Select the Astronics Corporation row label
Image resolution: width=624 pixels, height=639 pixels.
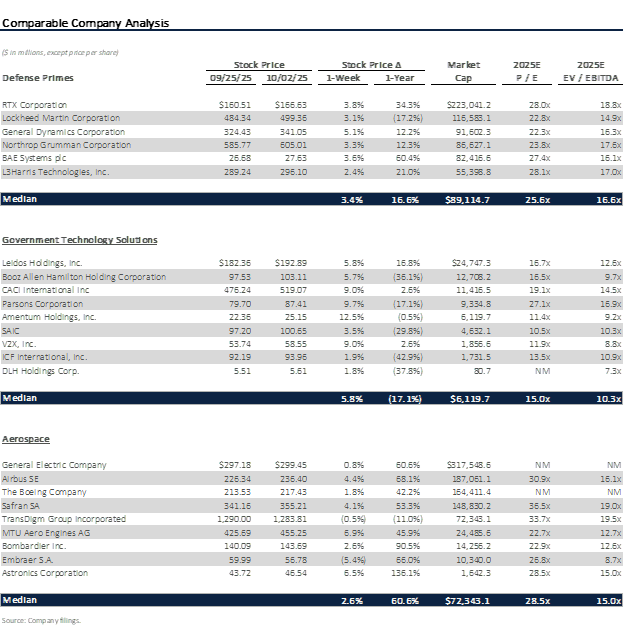click(46, 573)
